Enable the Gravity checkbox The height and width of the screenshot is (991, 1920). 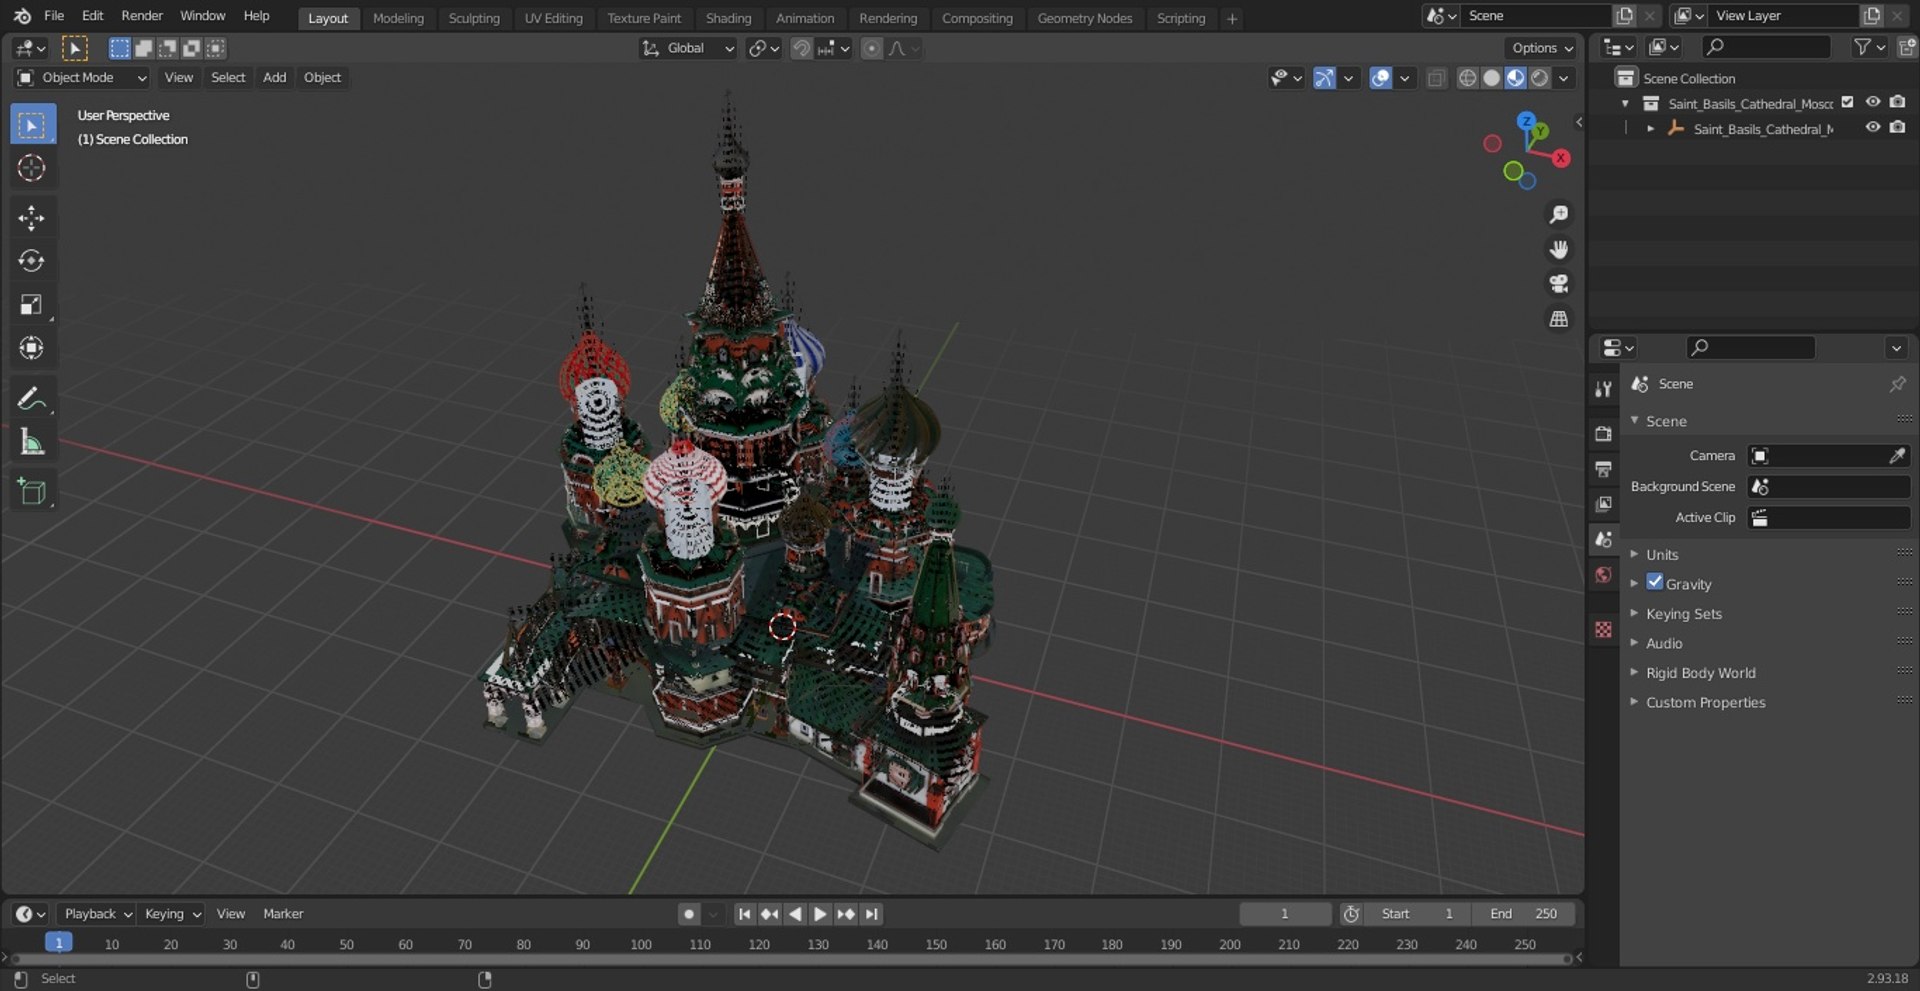pyautogui.click(x=1655, y=582)
